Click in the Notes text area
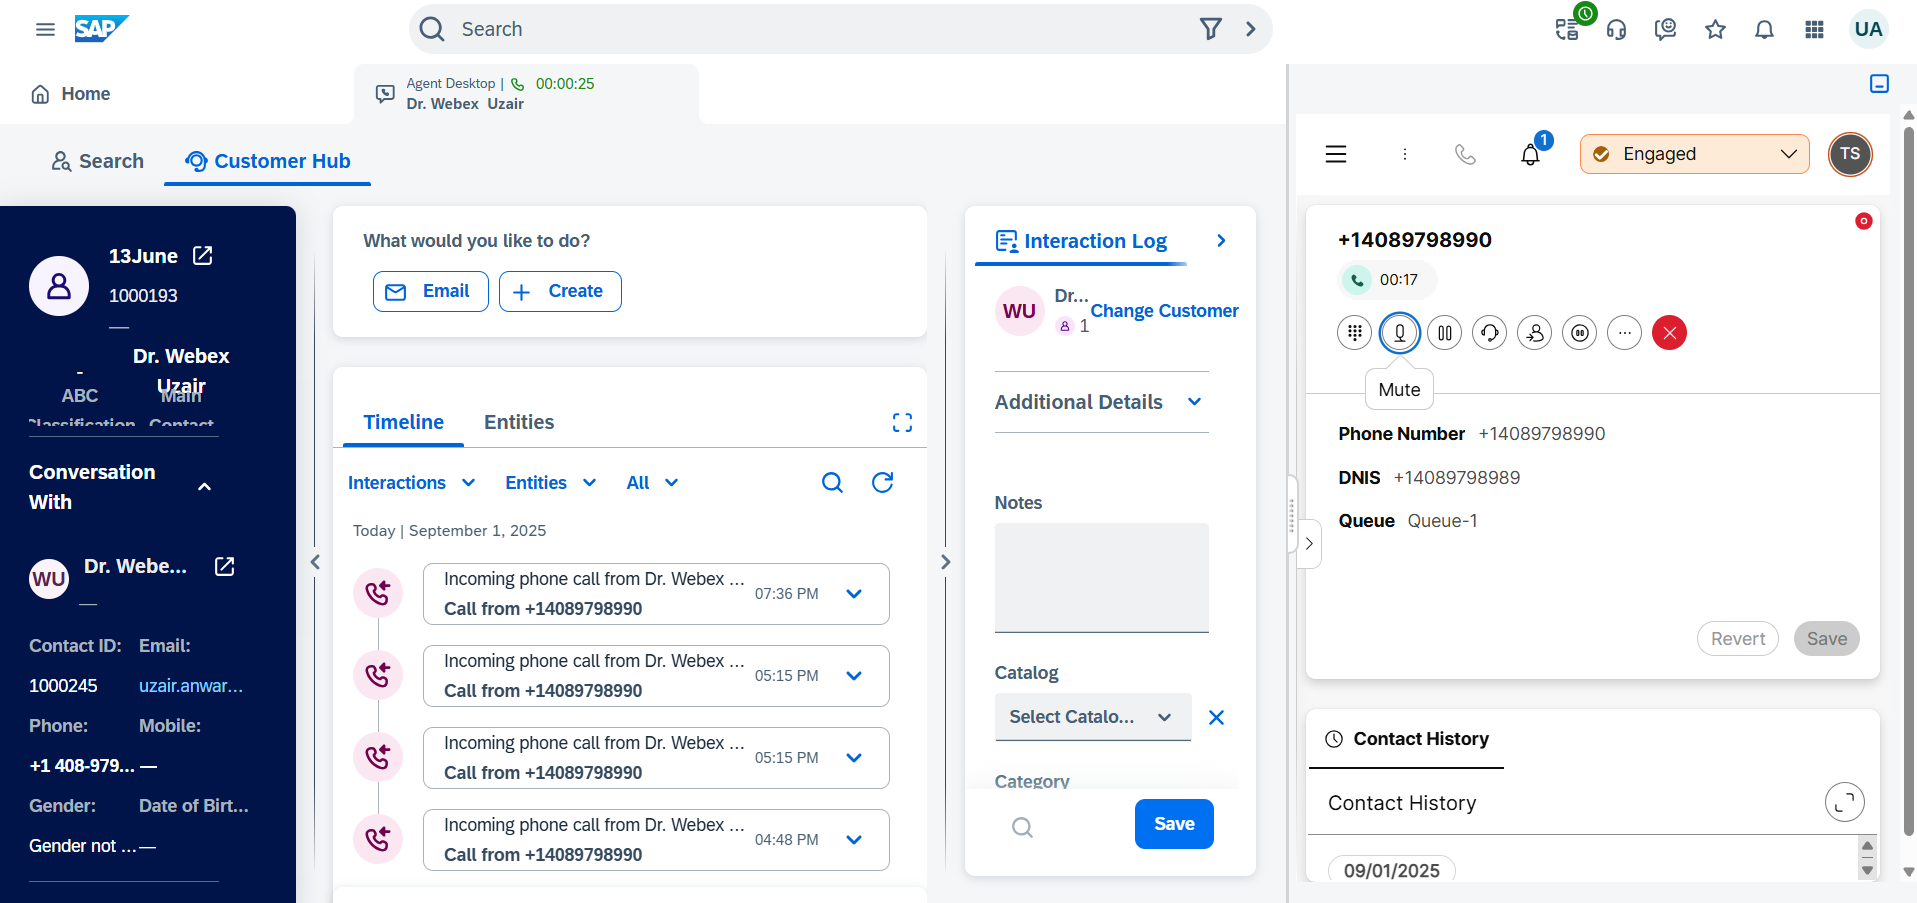Image resolution: width=1917 pixels, height=903 pixels. tap(1101, 577)
